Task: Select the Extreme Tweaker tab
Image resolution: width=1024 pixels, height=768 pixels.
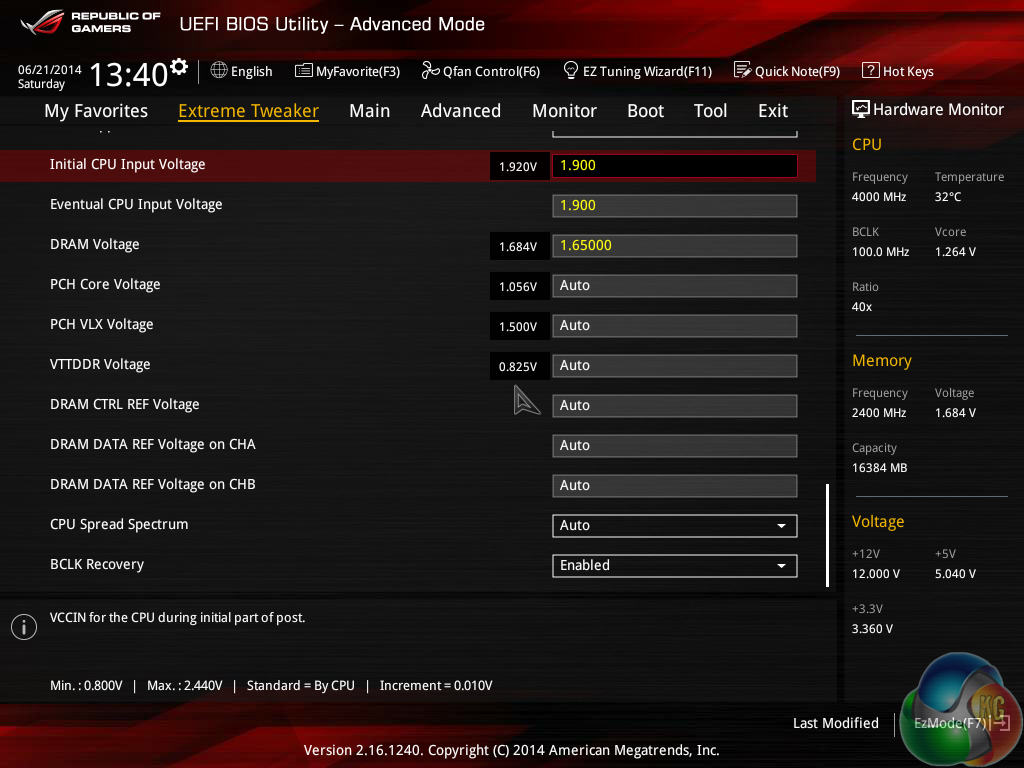Action: [x=248, y=111]
